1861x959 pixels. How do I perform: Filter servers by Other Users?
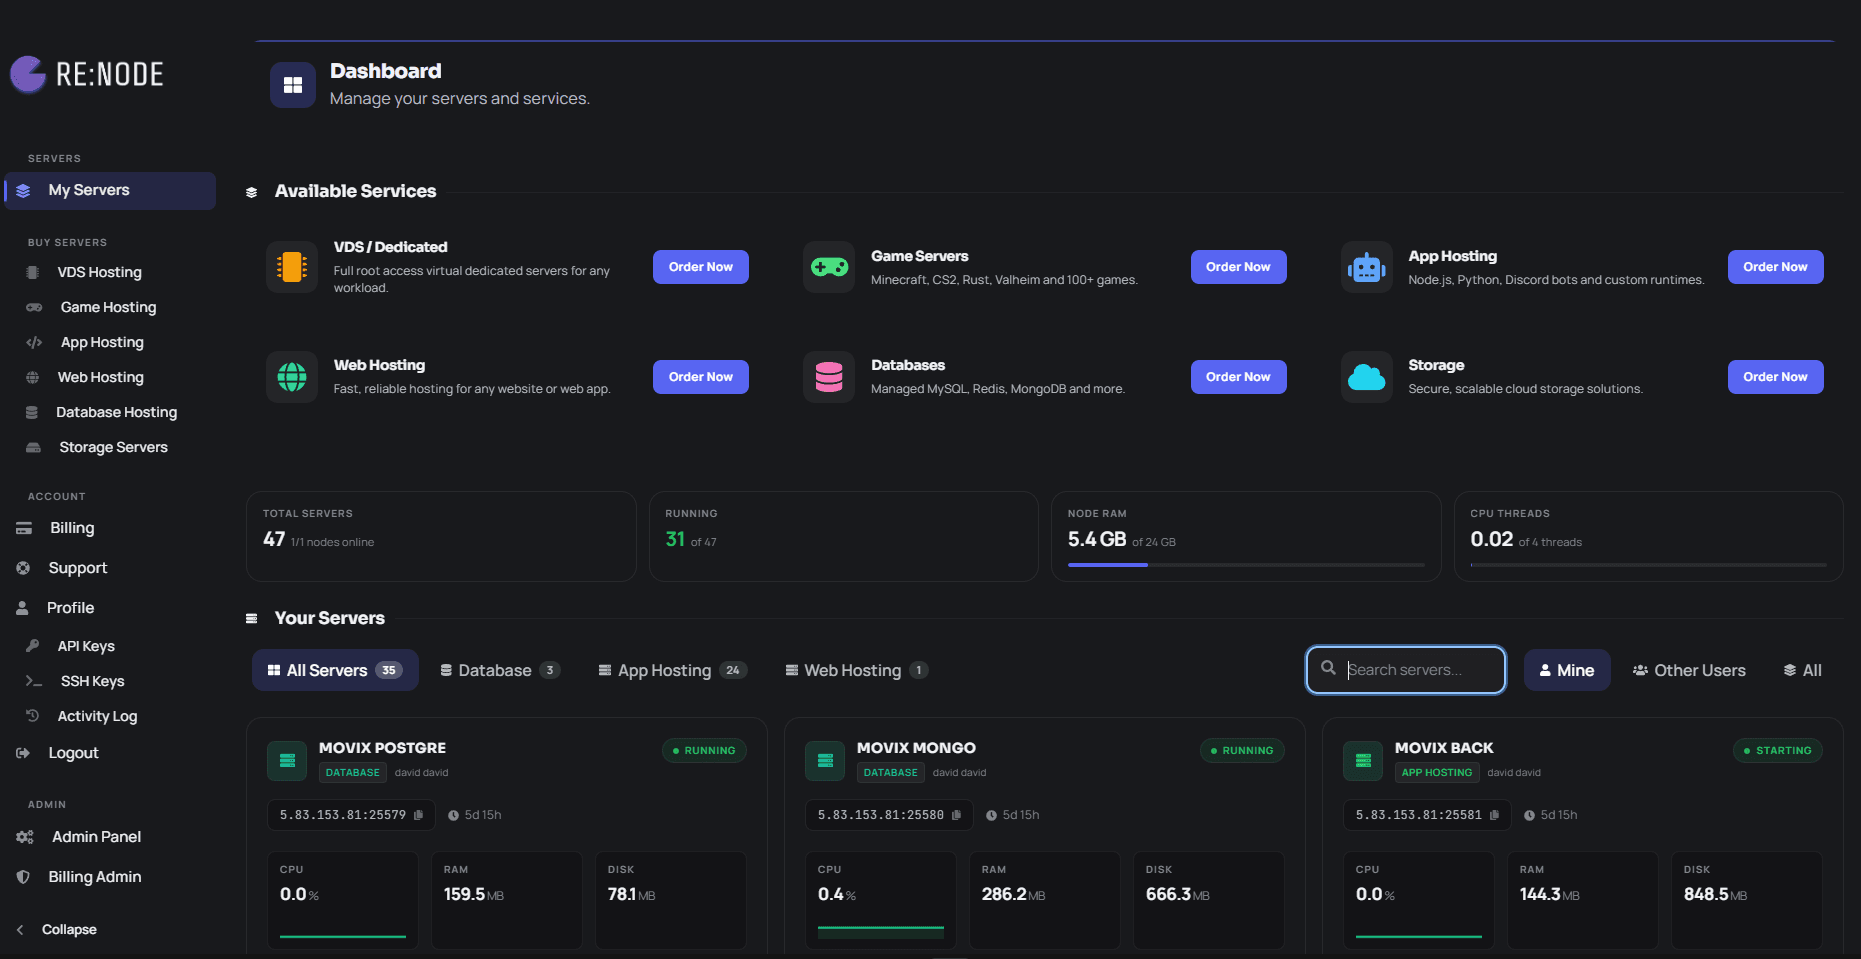tap(1689, 670)
